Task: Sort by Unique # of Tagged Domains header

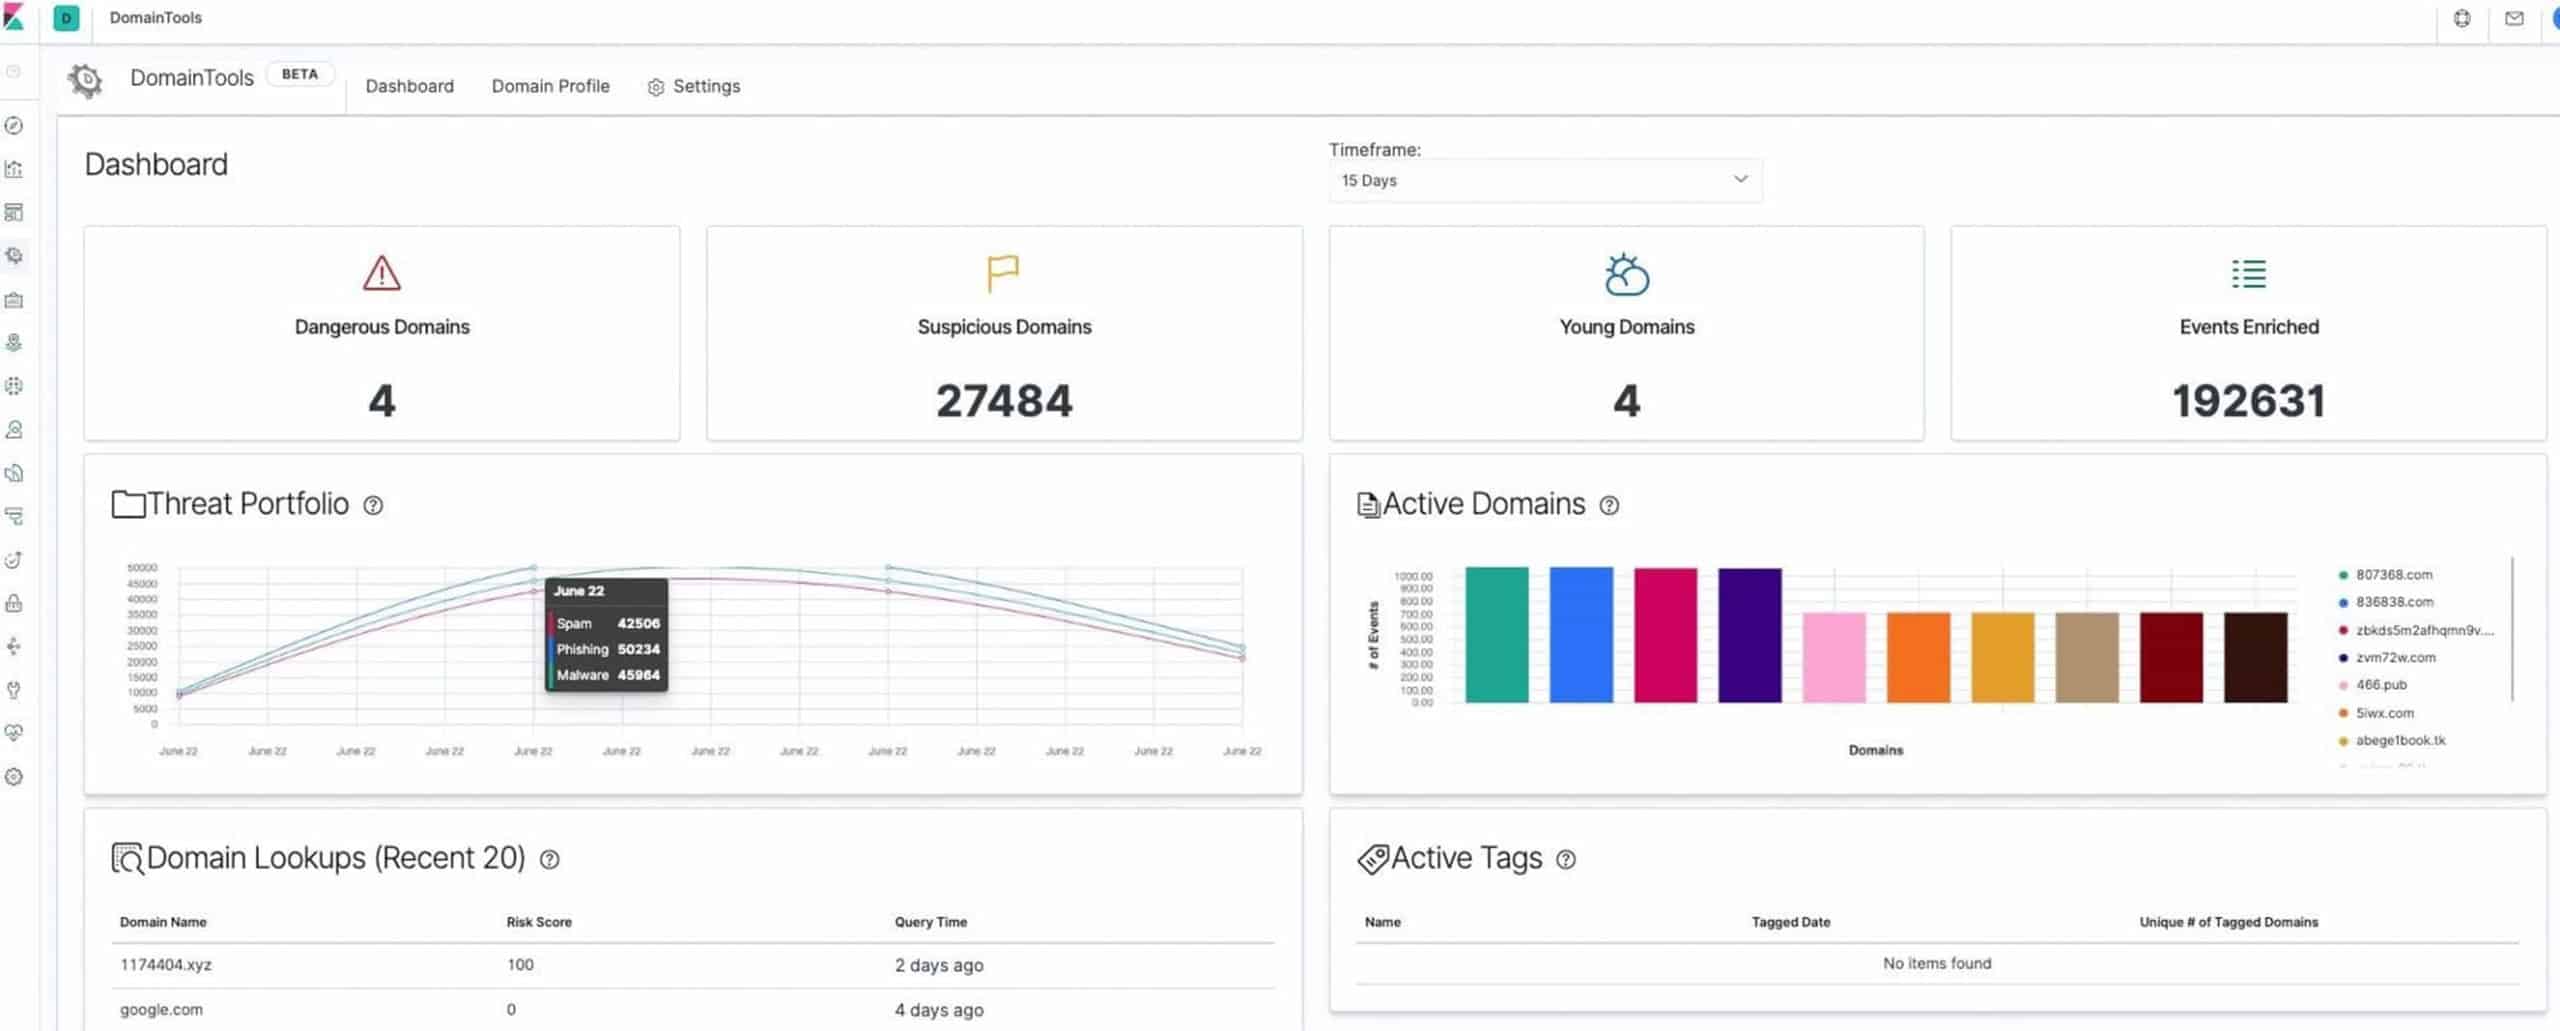Action: [x=2229, y=923]
